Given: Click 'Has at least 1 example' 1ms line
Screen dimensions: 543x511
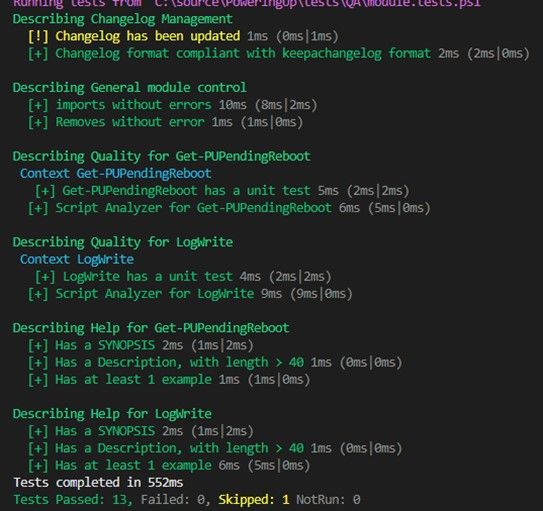Looking at the screenshot, I should coord(169,380).
